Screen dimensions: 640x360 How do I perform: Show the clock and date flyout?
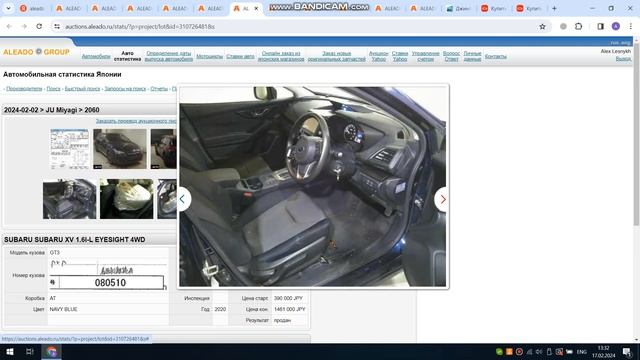603,352
